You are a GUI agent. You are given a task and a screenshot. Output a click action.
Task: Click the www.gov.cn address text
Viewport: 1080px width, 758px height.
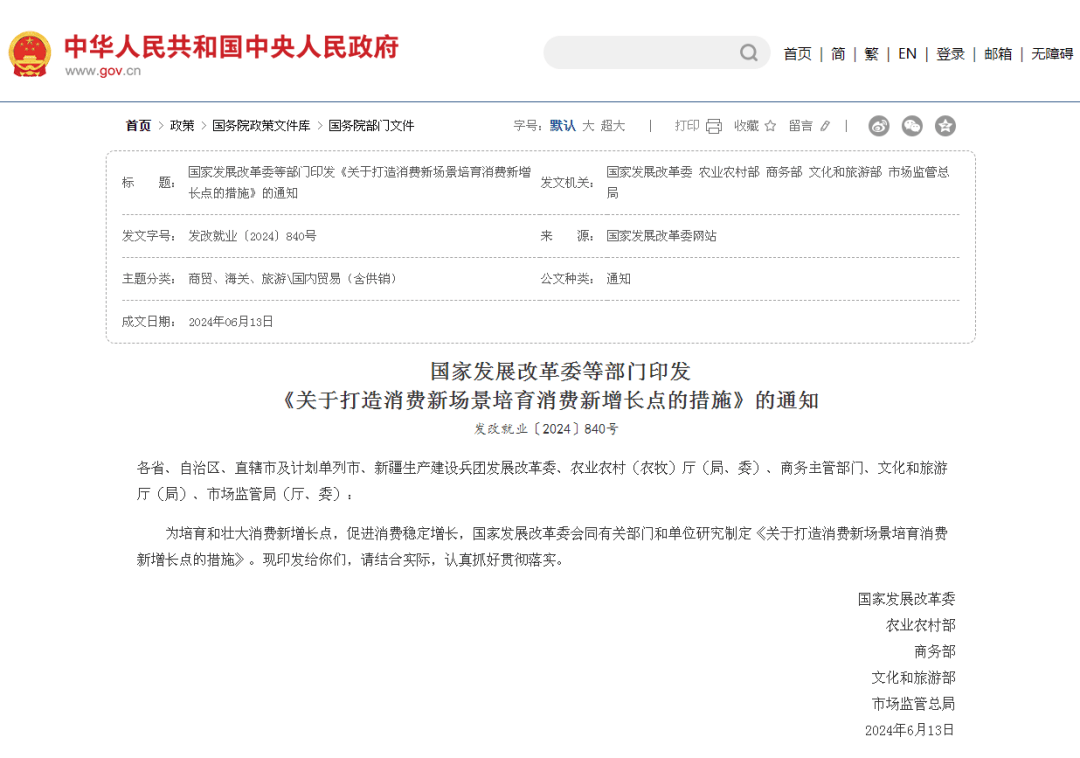tap(103, 71)
